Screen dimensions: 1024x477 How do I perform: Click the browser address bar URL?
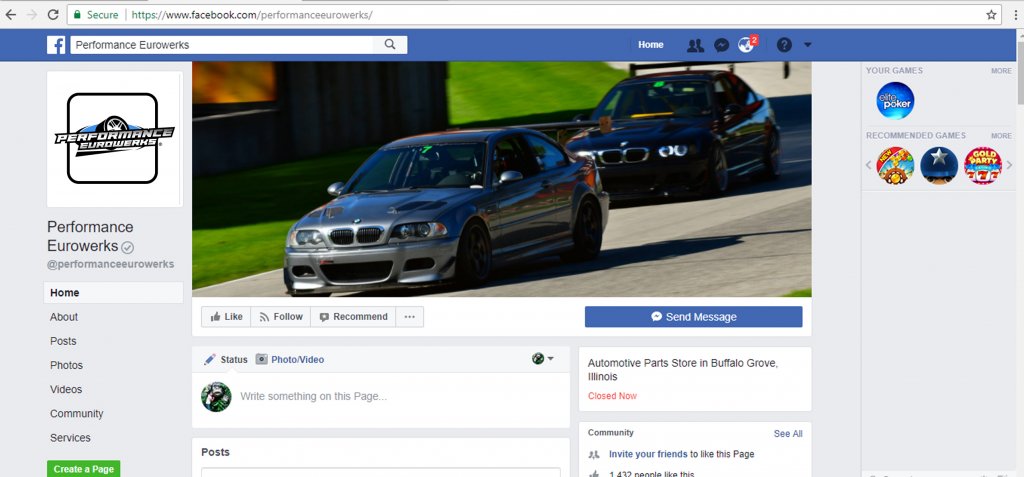coord(251,14)
